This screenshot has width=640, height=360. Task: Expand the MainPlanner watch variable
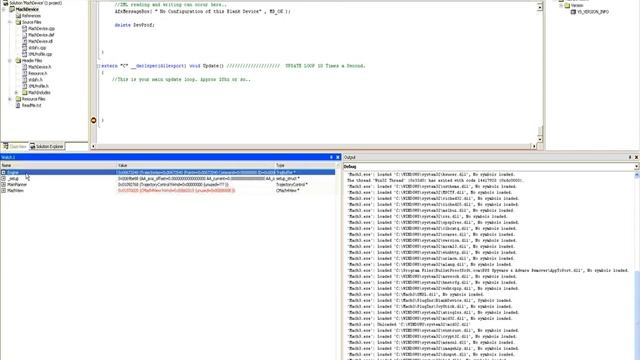pos(4,184)
